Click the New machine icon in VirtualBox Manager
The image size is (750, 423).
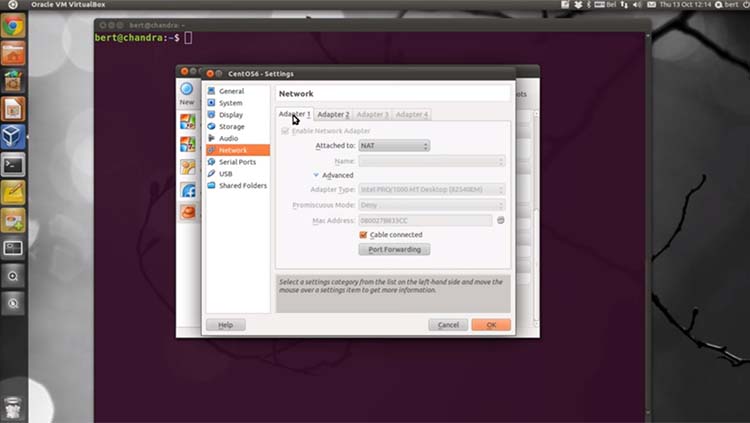pos(187,94)
